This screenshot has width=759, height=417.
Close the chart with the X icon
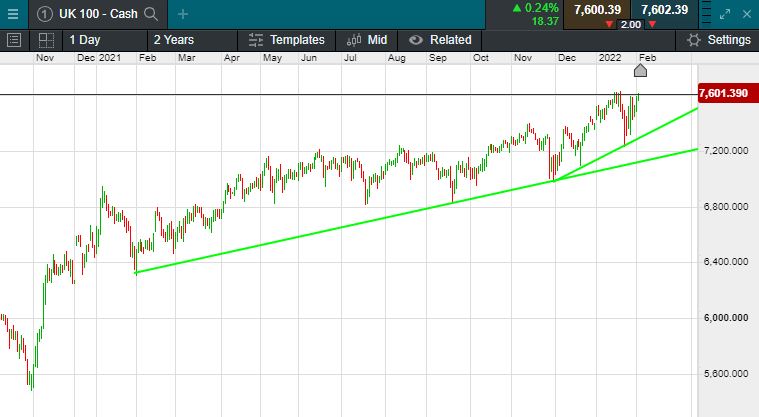747,15
